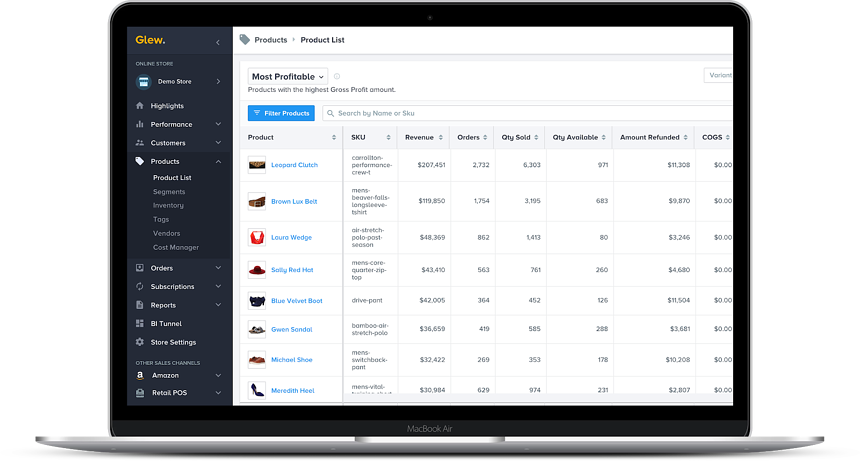Open the Product List submenu item
Screen dimensions: 860x461
[x=172, y=178]
